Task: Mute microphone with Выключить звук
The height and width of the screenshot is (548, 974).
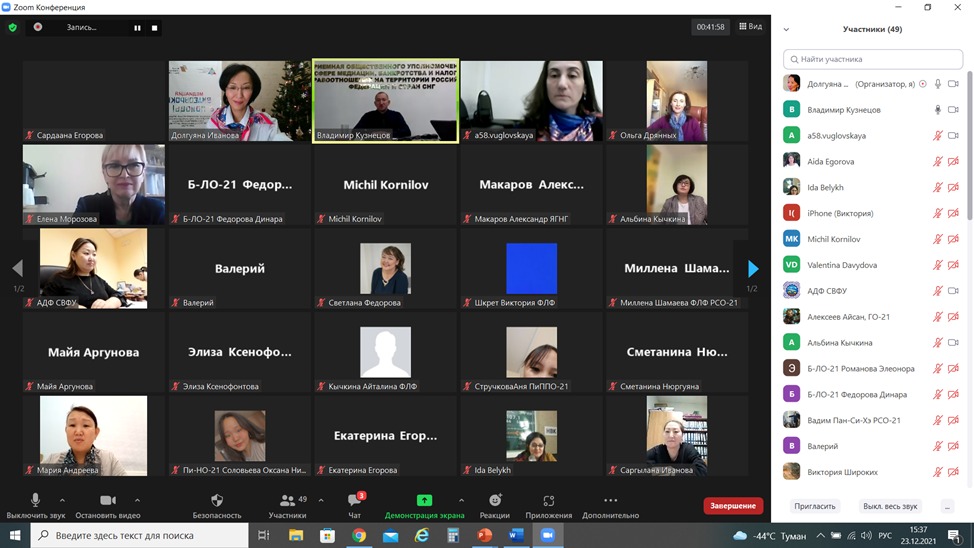Action: tap(35, 506)
